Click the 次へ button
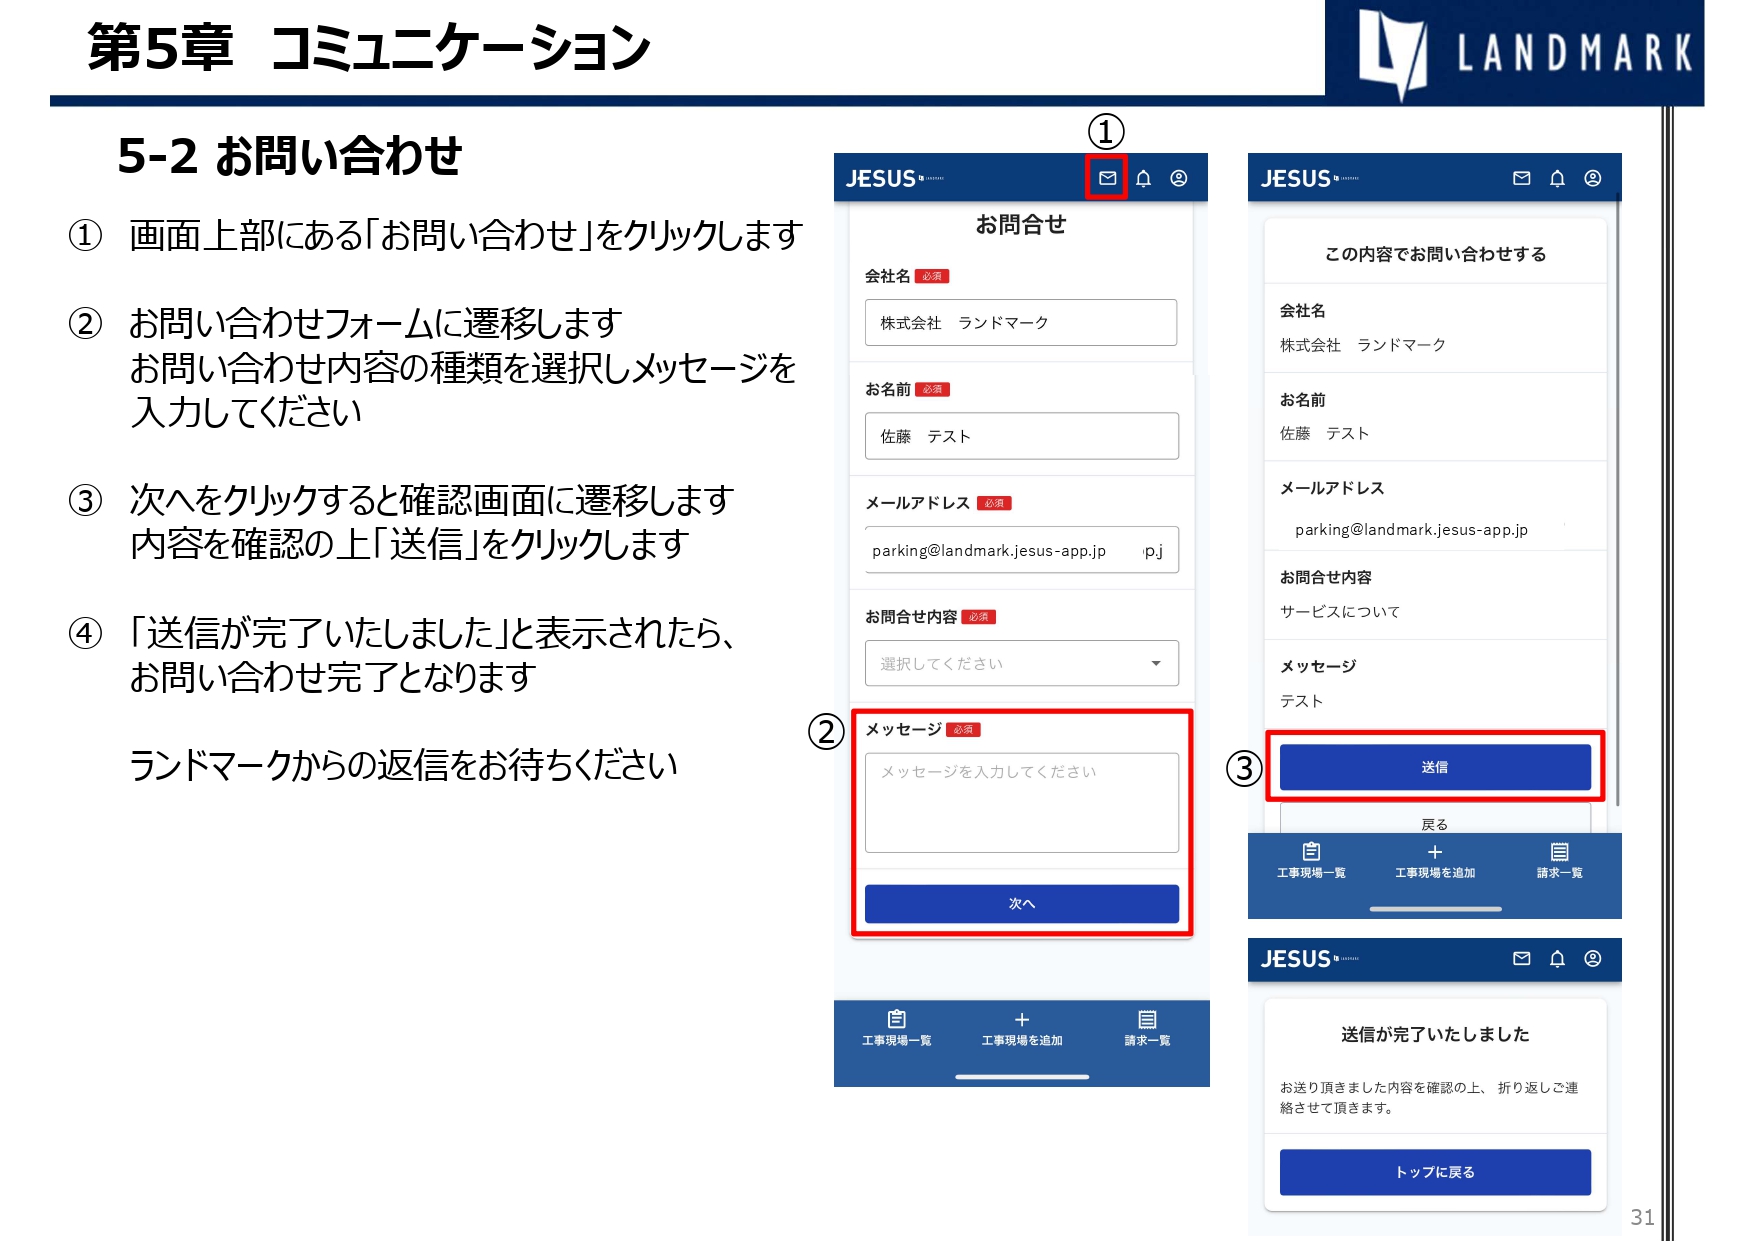This screenshot has height=1241, width=1755. point(1021,903)
